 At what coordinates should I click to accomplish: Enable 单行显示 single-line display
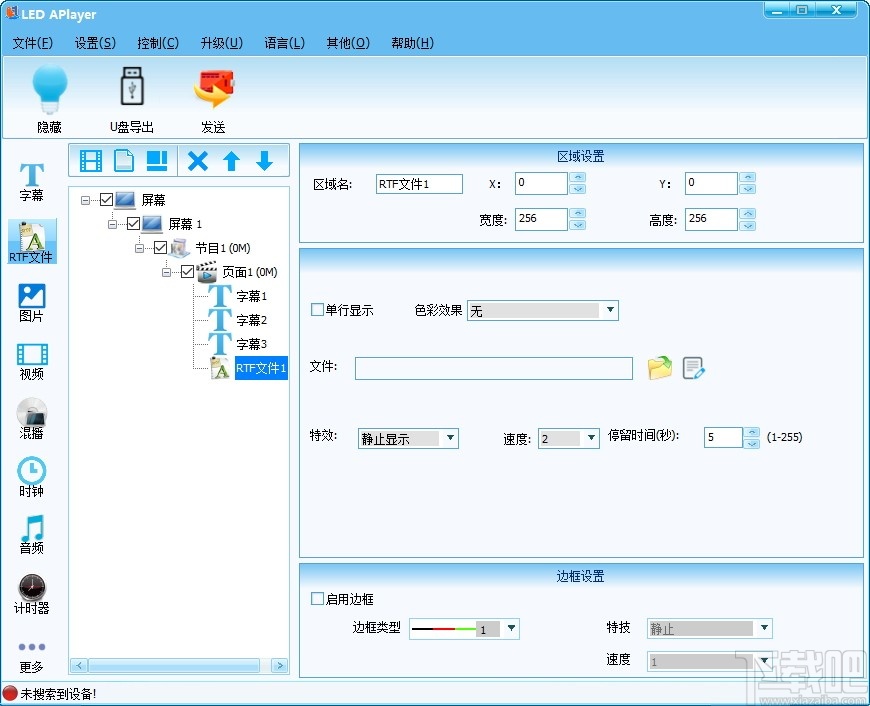click(317, 310)
